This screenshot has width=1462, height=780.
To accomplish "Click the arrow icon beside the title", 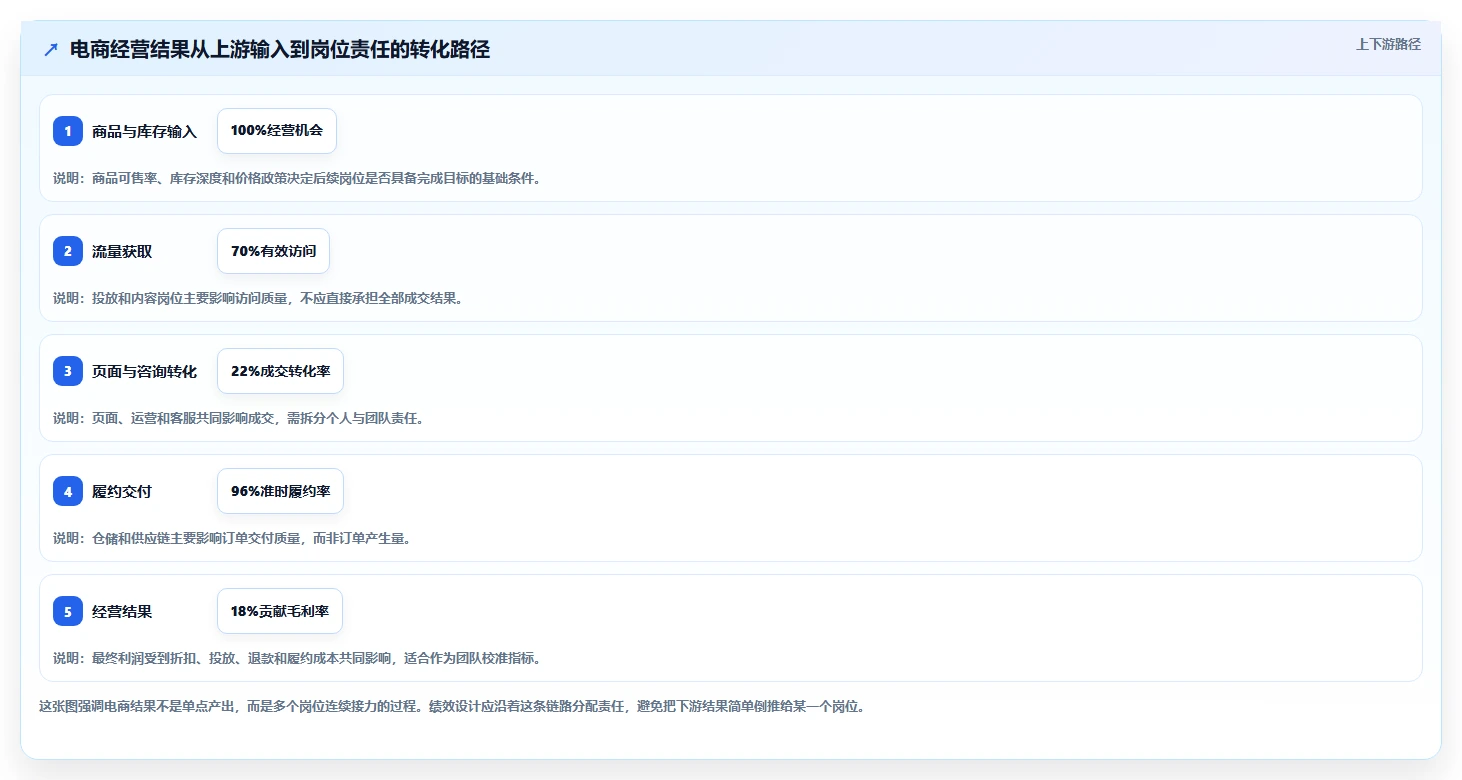I will pos(51,50).
